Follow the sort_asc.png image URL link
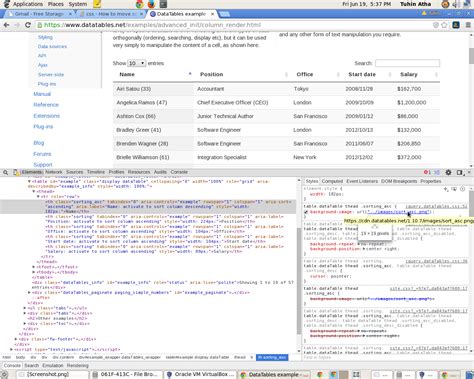 398,212
